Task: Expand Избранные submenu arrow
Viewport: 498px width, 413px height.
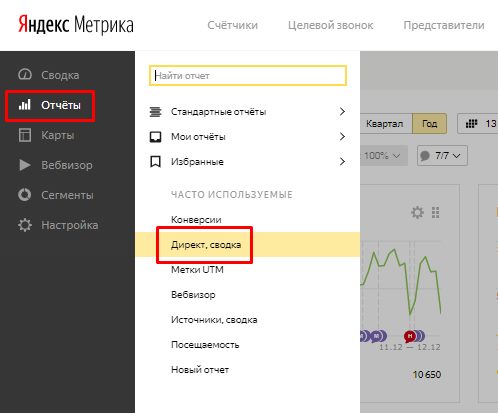Action: click(342, 162)
